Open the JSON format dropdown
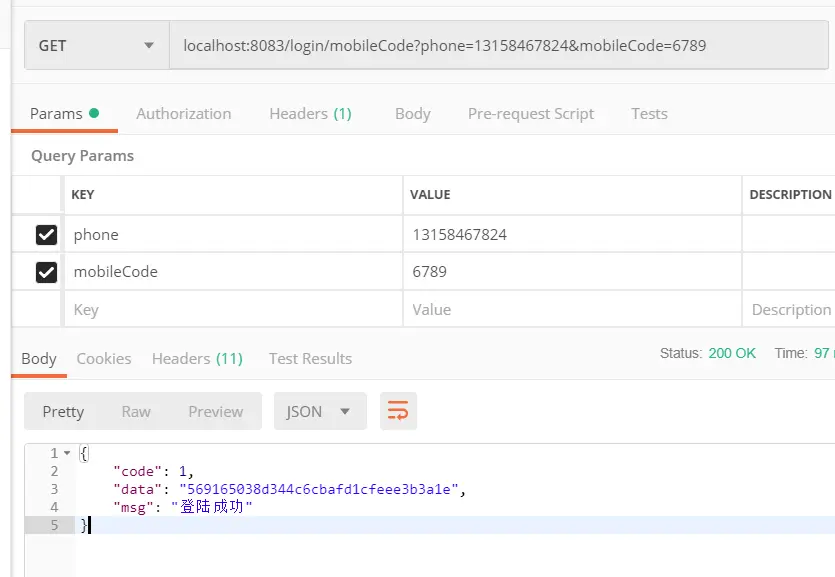This screenshot has height=577, width=835. pyautogui.click(x=319, y=411)
